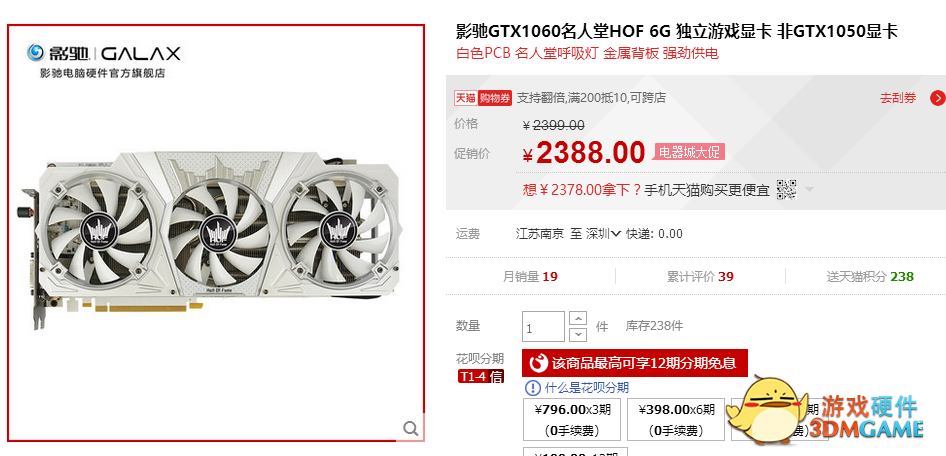Click the quantity input field
This screenshot has width=946, height=456.
click(x=544, y=326)
